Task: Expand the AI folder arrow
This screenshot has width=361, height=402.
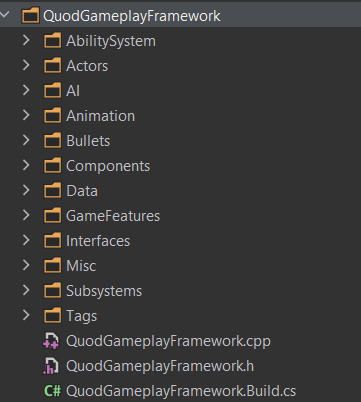Action: pos(26,90)
